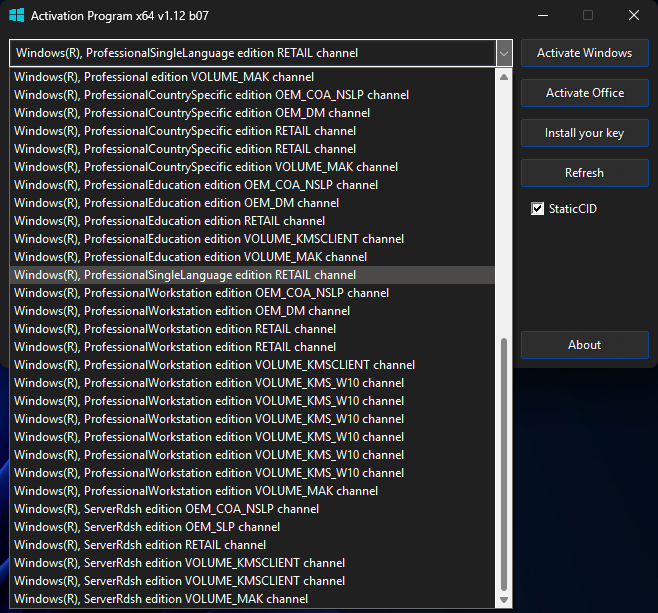Select ProfessionalEducation edition RETAIL channel
The height and width of the screenshot is (613, 658).
pyautogui.click(x=252, y=221)
